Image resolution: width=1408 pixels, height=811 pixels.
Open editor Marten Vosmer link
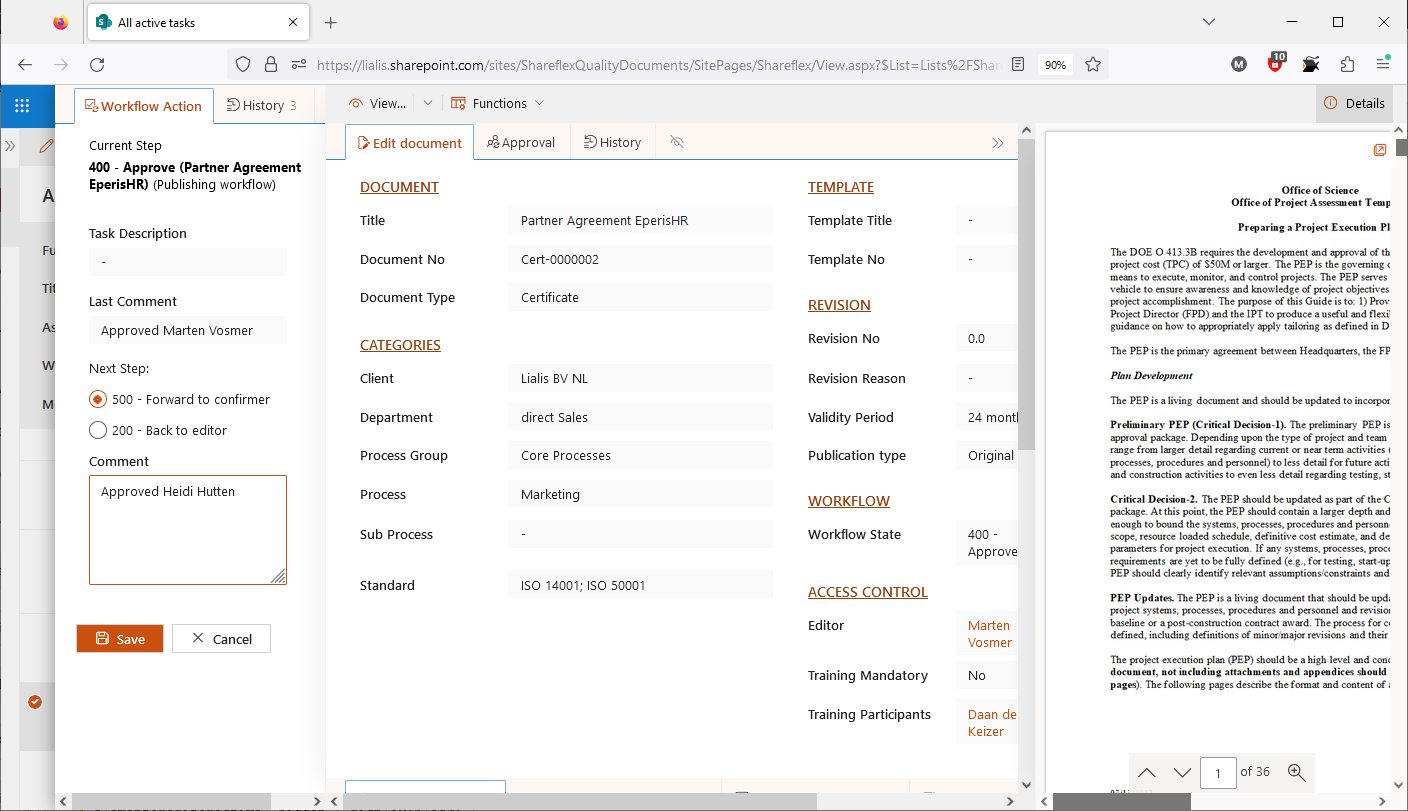(990, 634)
